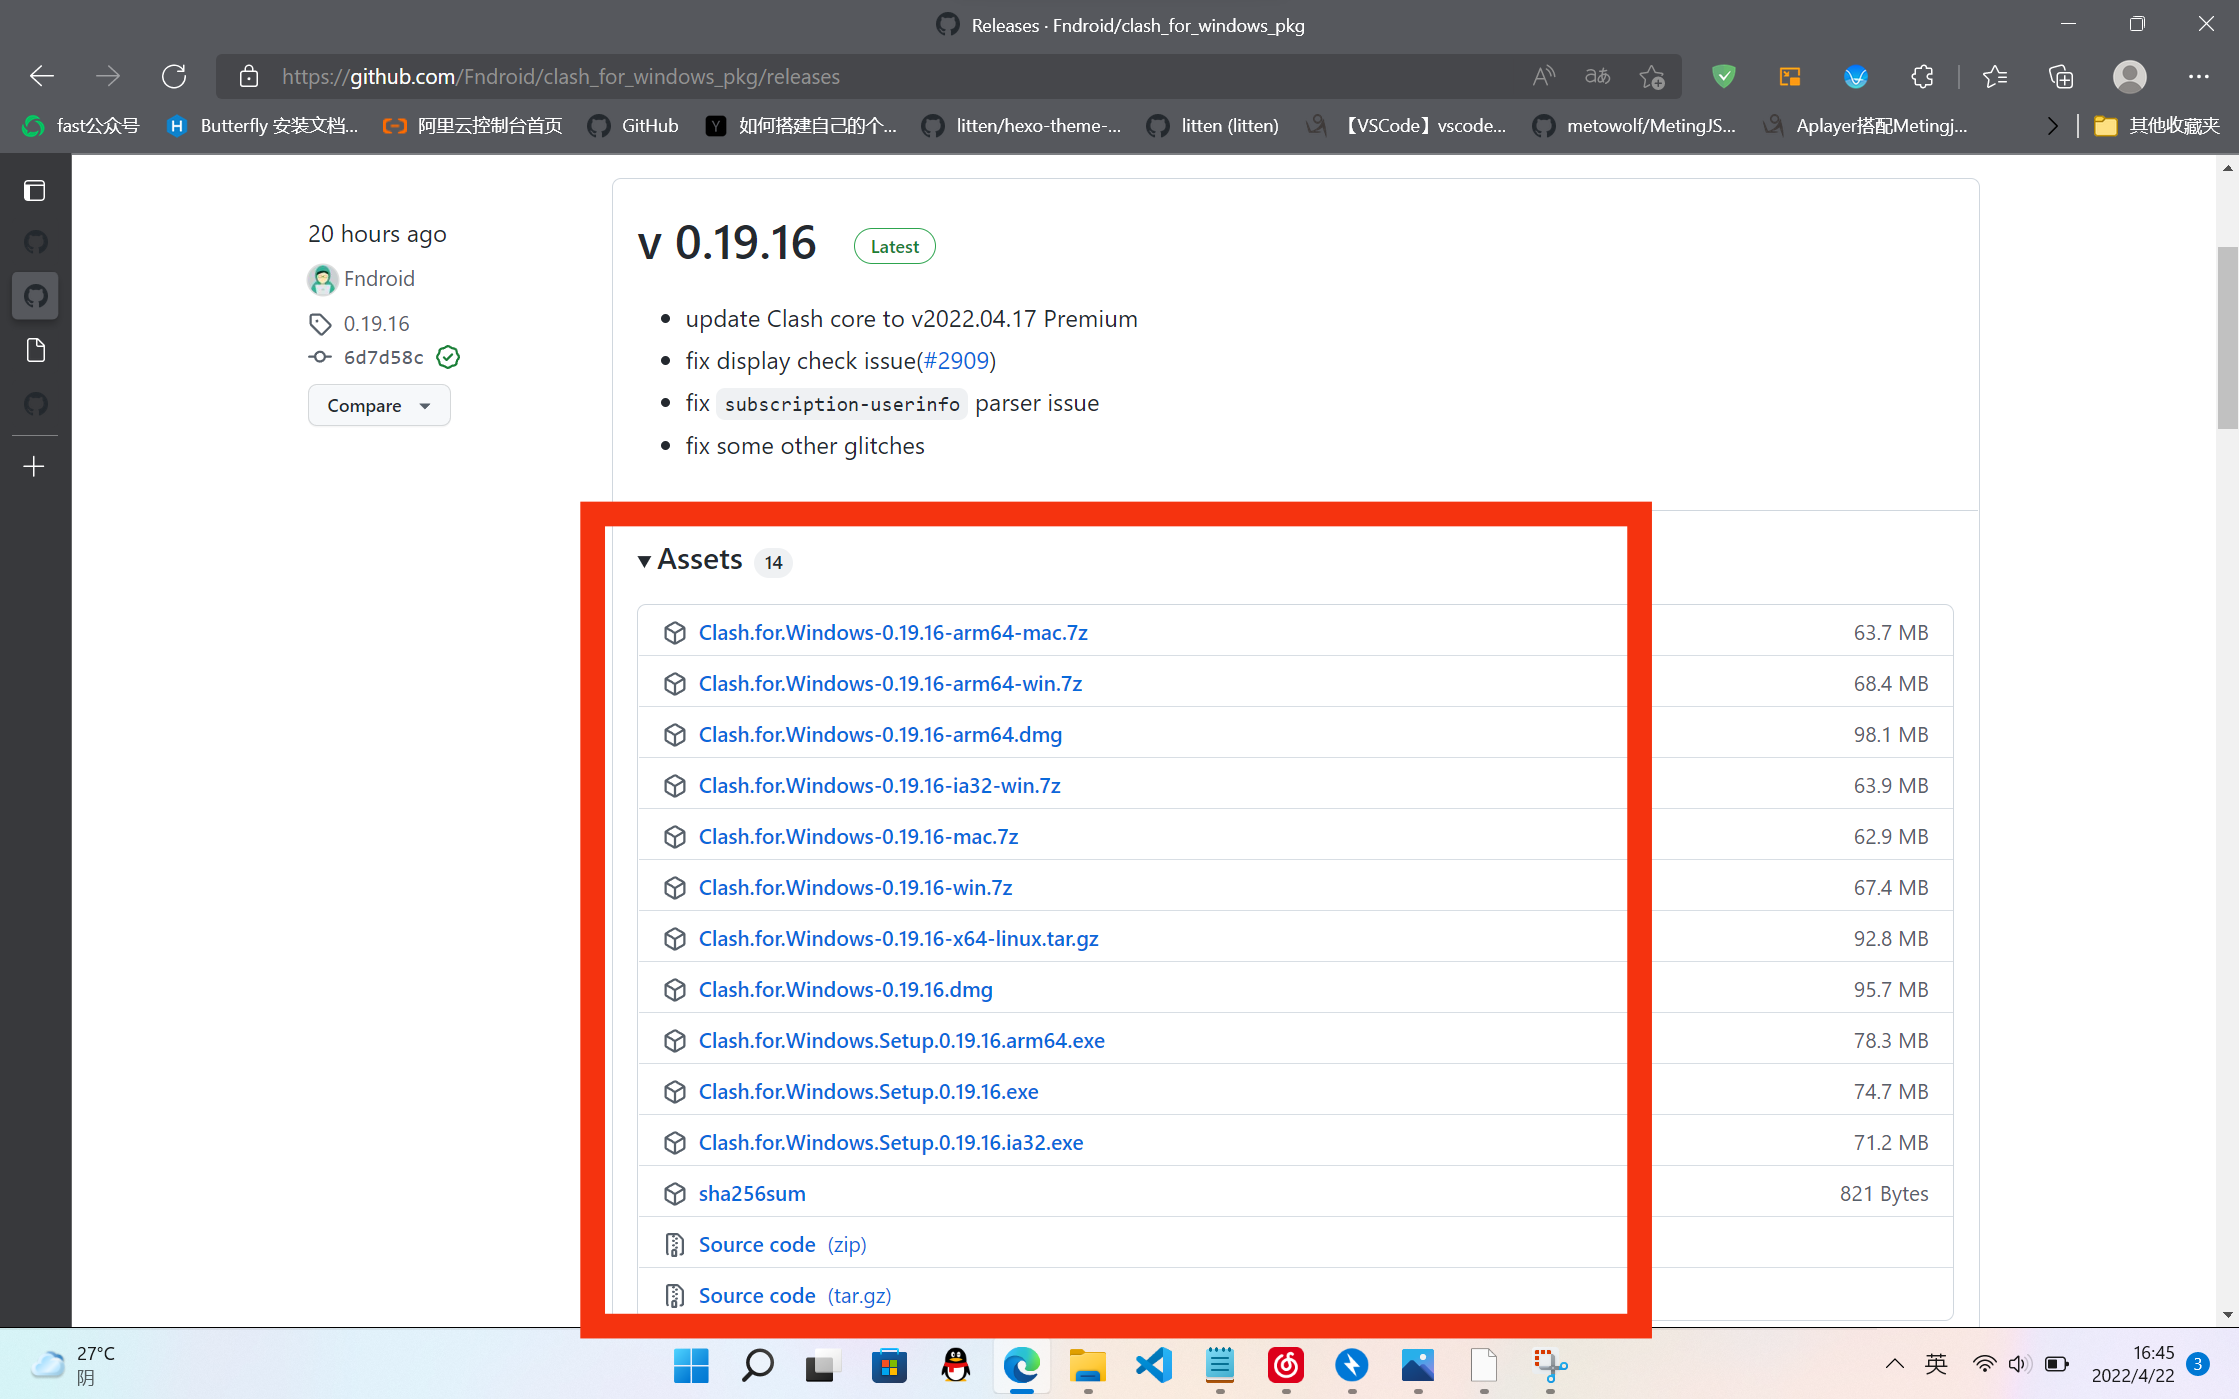Click the page vertical scrollbar thumb
The image size is (2239, 1399).
click(x=2227, y=336)
